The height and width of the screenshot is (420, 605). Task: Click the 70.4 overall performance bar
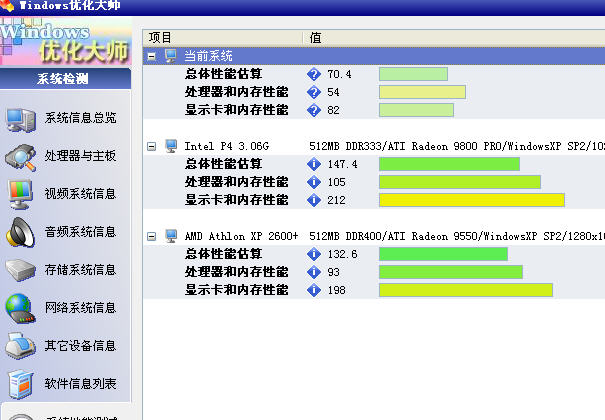(413, 74)
